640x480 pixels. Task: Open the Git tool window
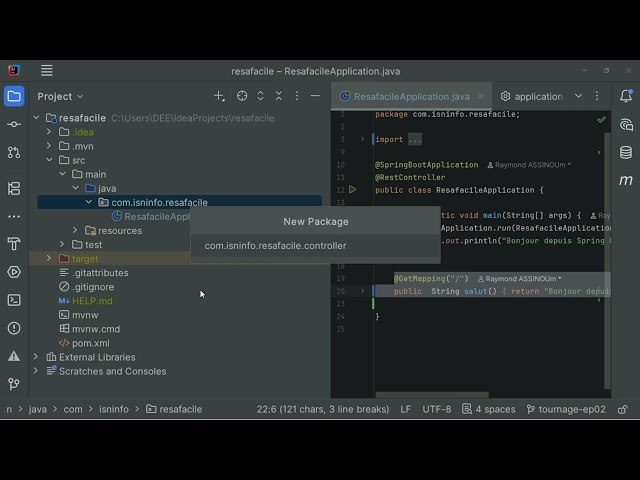[14, 384]
